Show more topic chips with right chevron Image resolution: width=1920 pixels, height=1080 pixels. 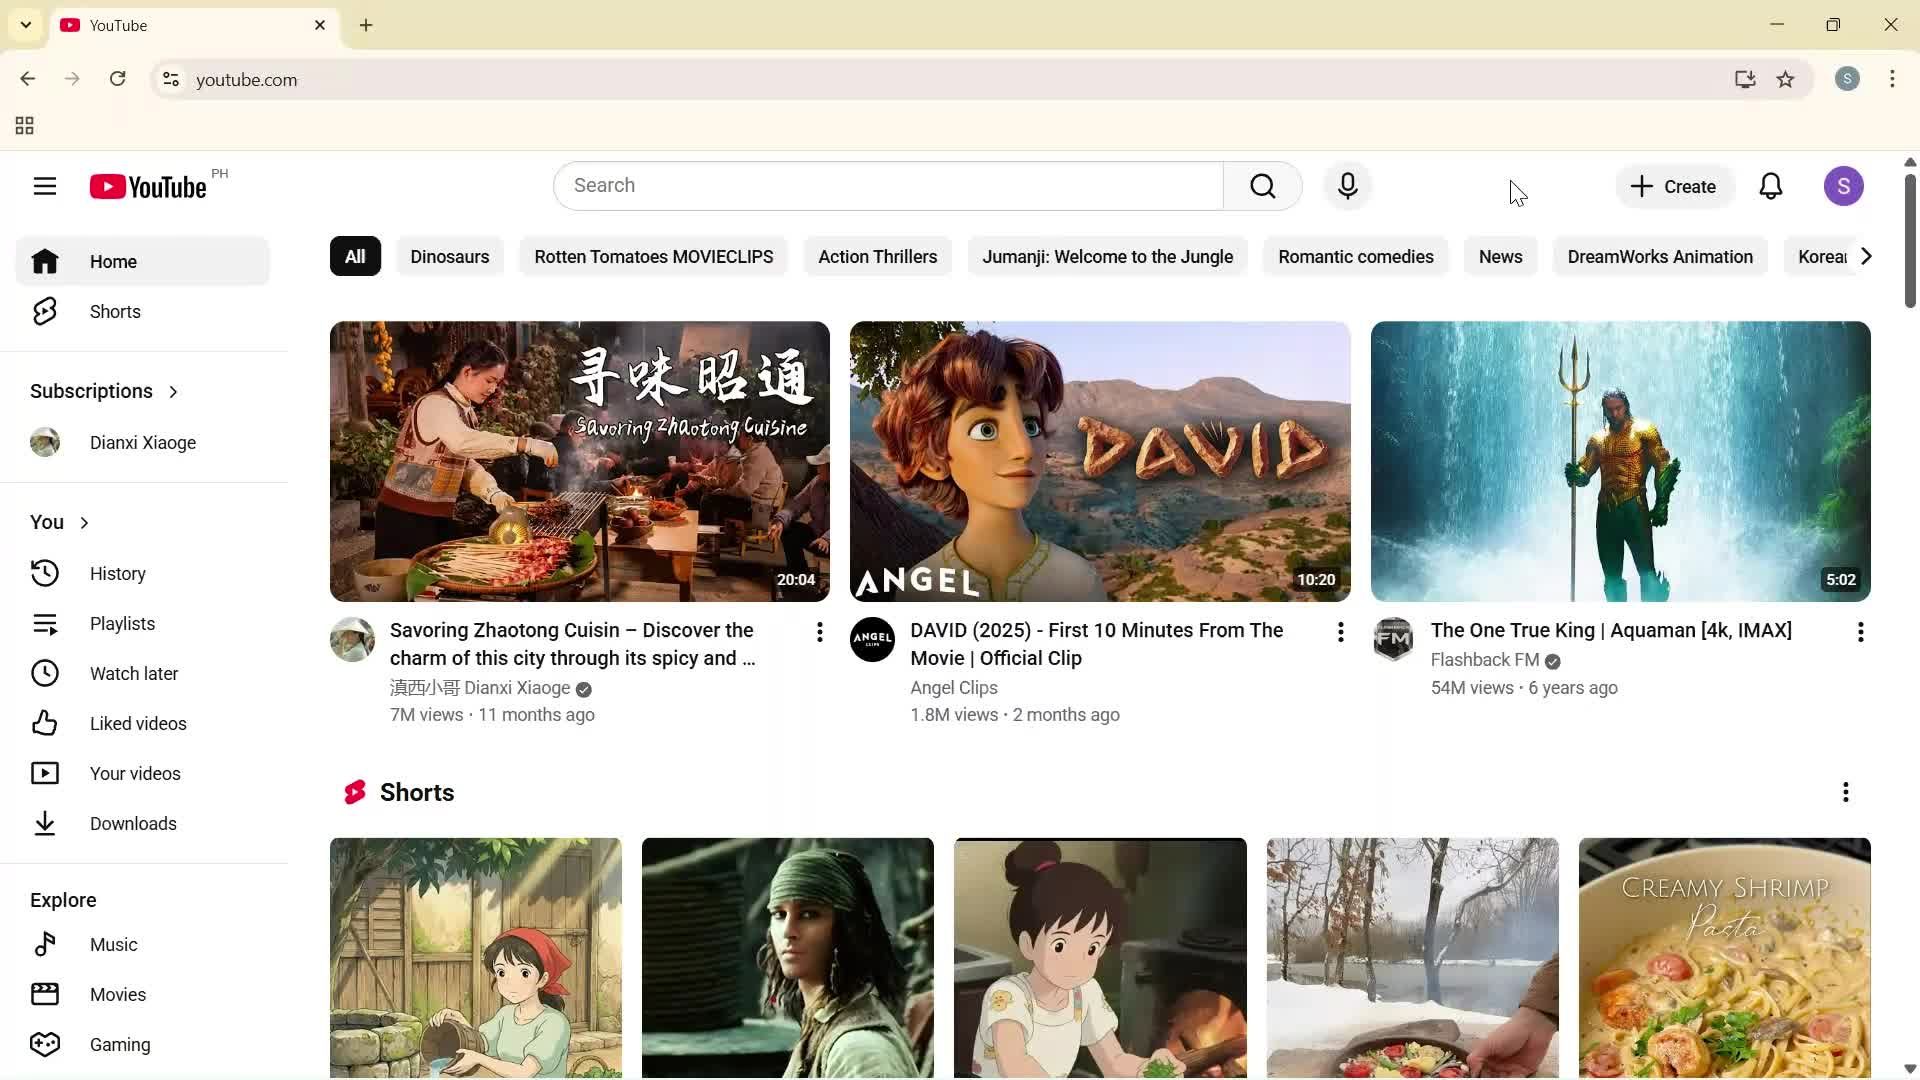tap(1865, 256)
